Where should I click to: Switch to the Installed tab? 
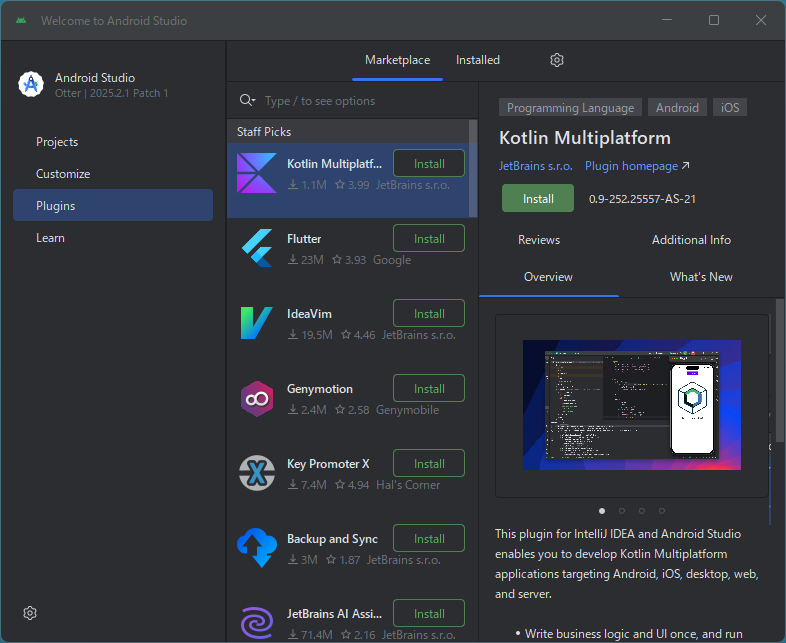pyautogui.click(x=478, y=60)
